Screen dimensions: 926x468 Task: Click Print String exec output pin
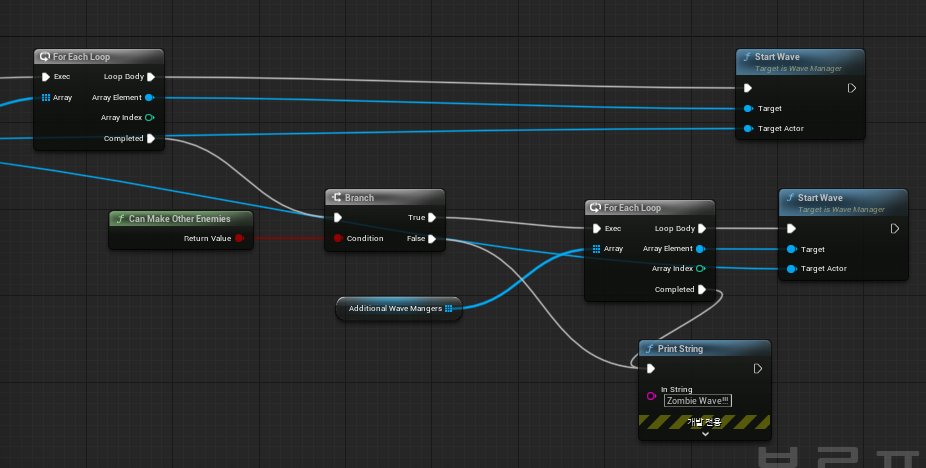pos(758,369)
